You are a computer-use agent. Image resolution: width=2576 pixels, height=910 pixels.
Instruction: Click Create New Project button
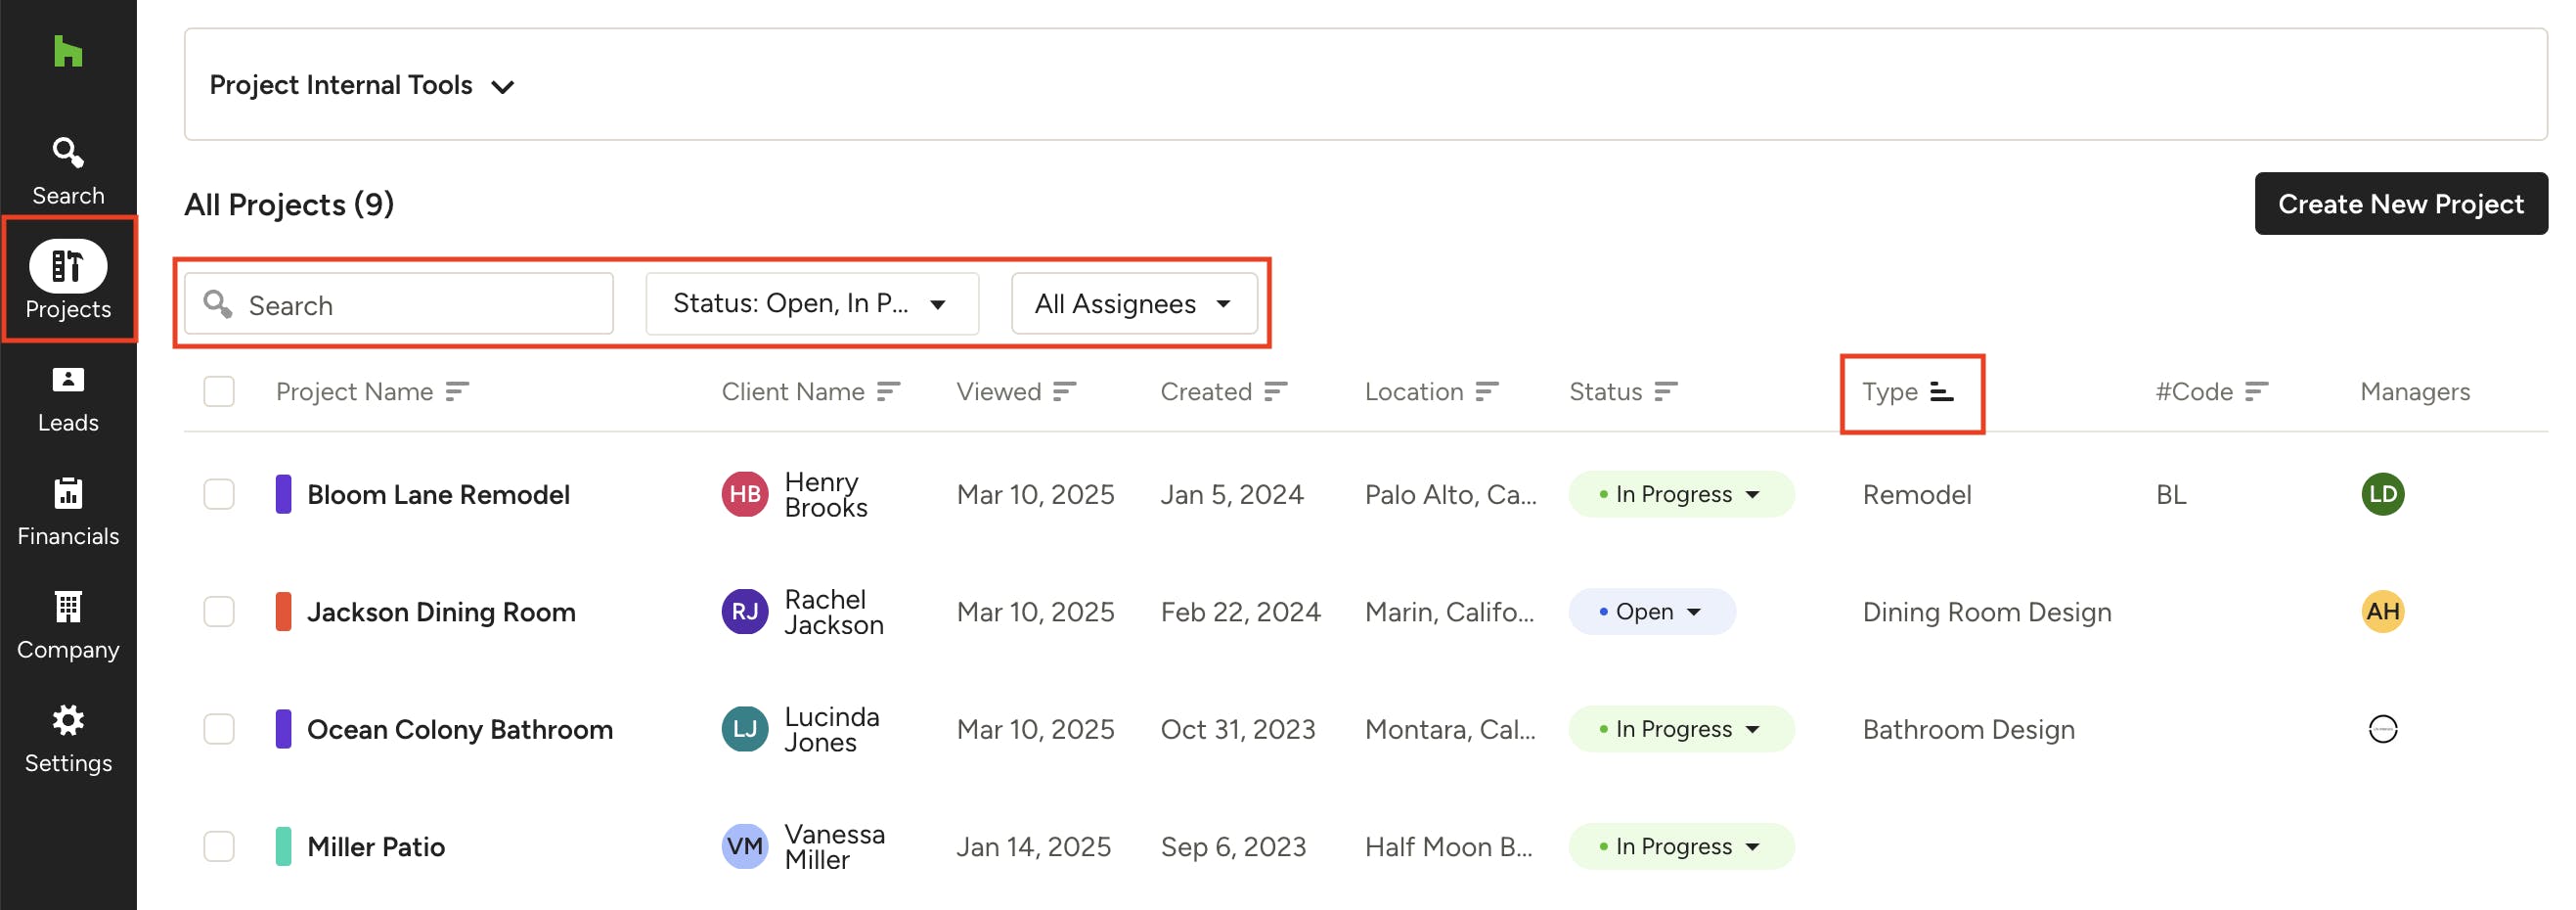pos(2400,204)
